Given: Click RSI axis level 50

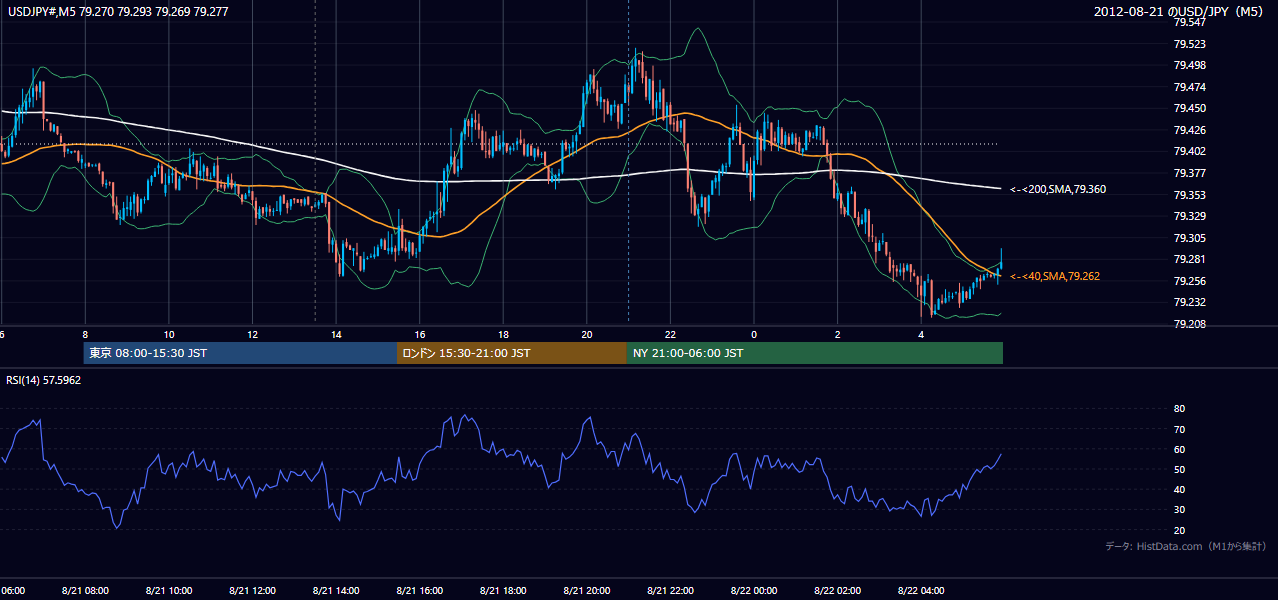Looking at the screenshot, I should (1179, 469).
